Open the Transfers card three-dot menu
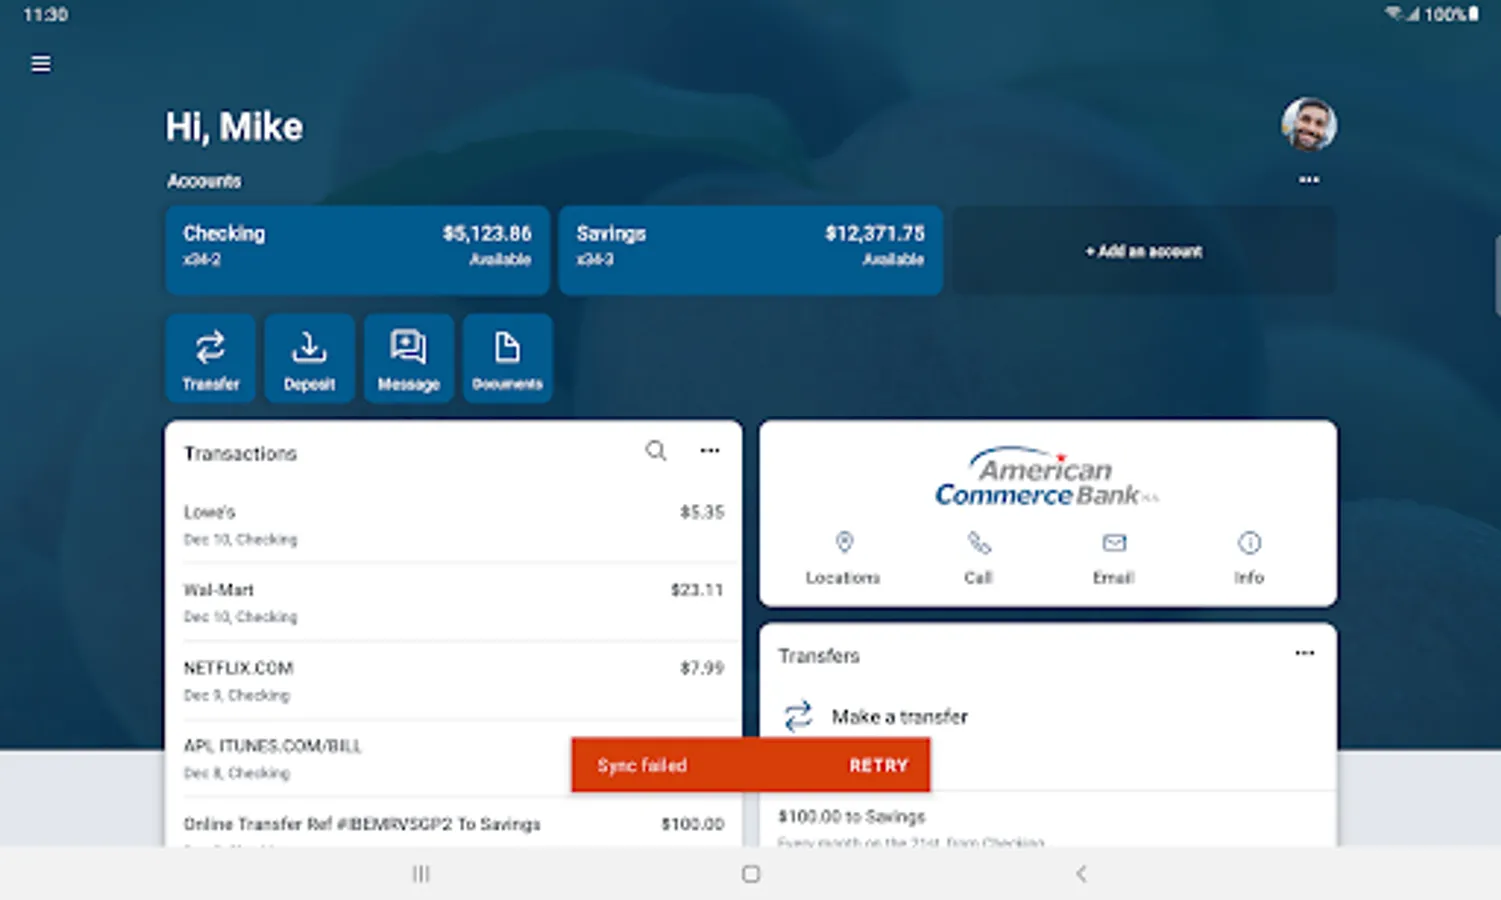The height and width of the screenshot is (900, 1501). 1305,653
